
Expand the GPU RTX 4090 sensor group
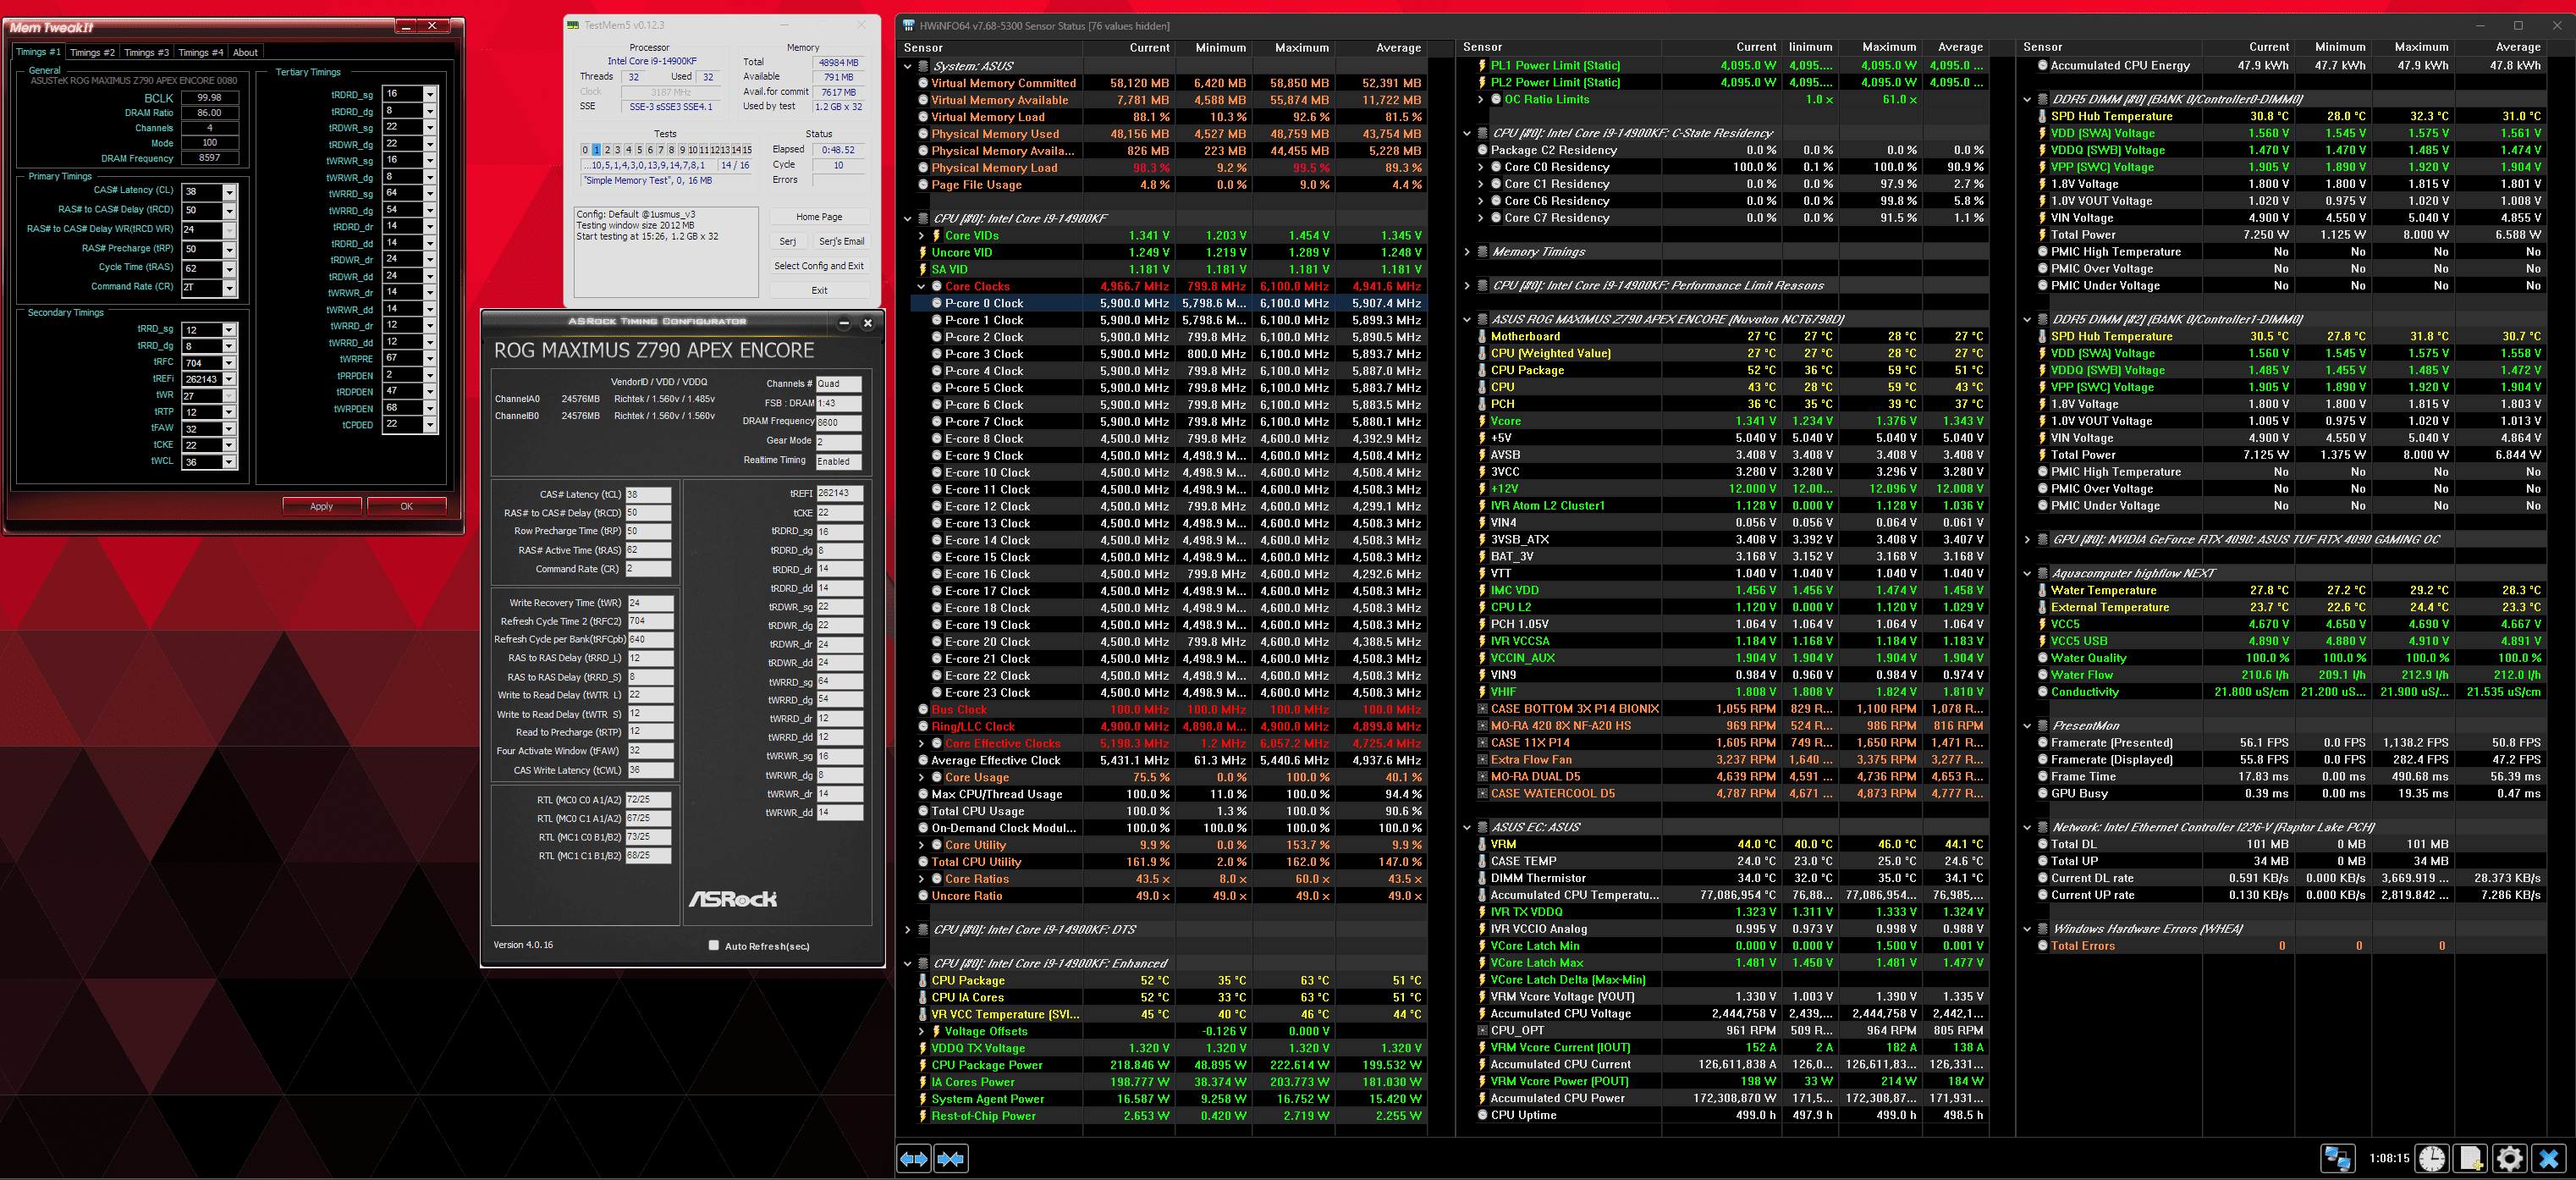pyautogui.click(x=2027, y=539)
